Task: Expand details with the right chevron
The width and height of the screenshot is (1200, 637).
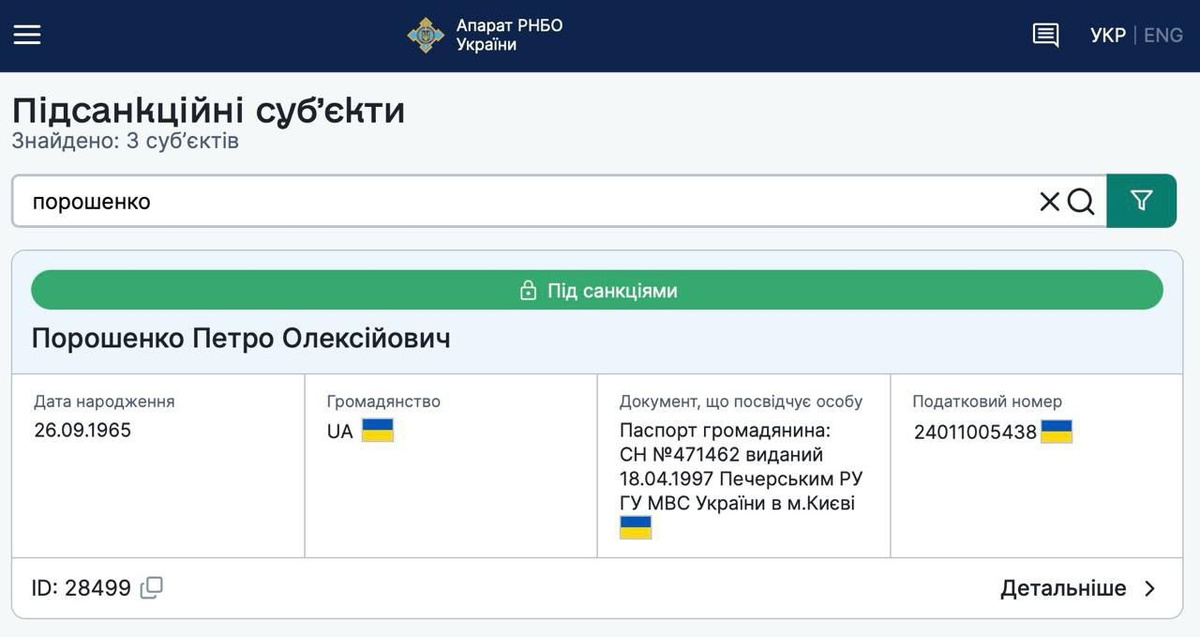Action: point(1150,588)
